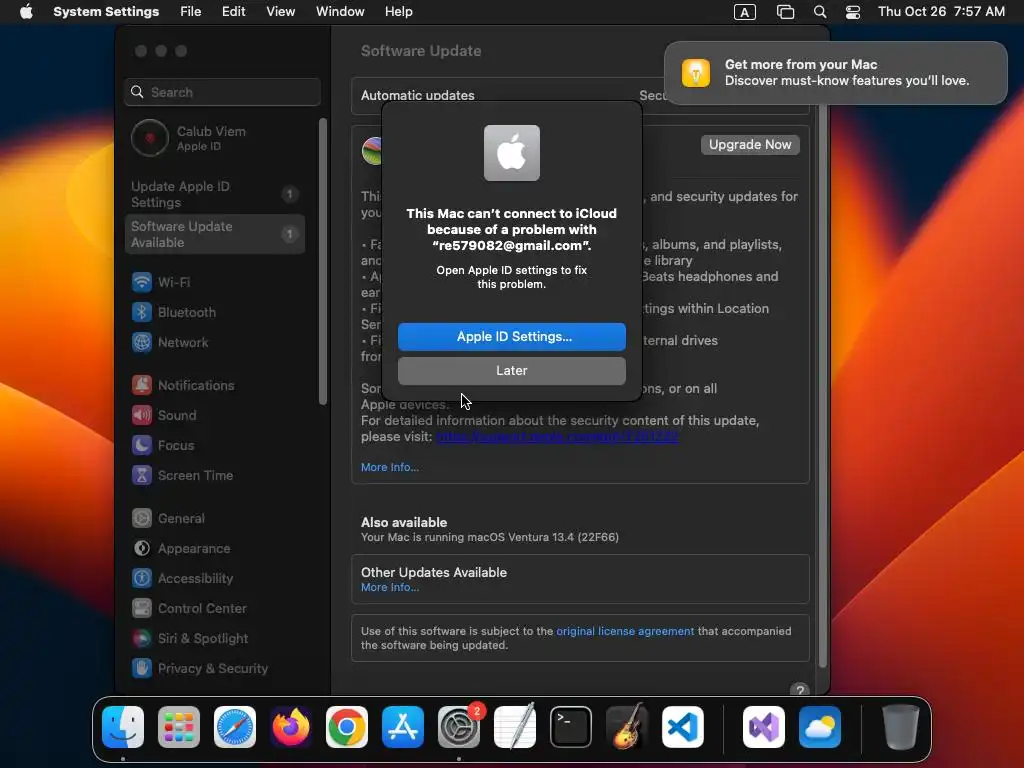This screenshot has width=1024, height=768.
Task: Click the Upgrade Now button
Action: [x=750, y=144]
